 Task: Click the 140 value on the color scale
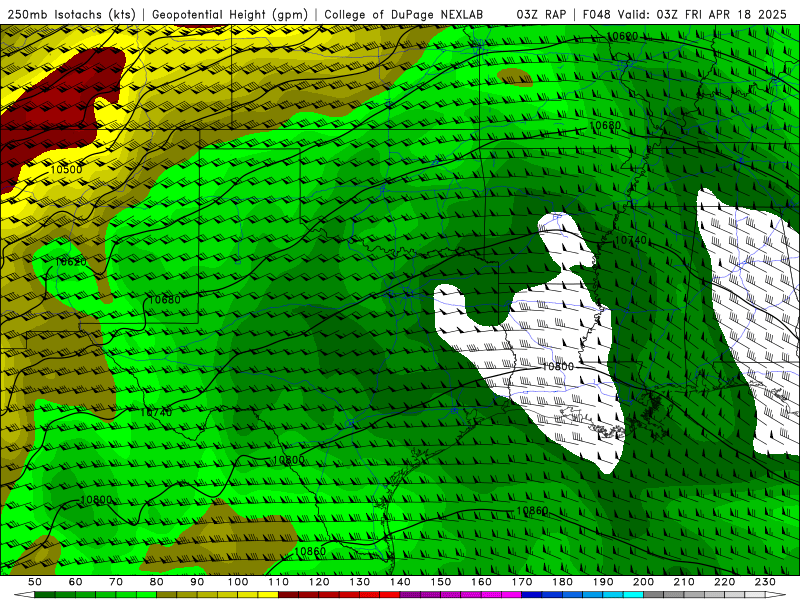(401, 582)
